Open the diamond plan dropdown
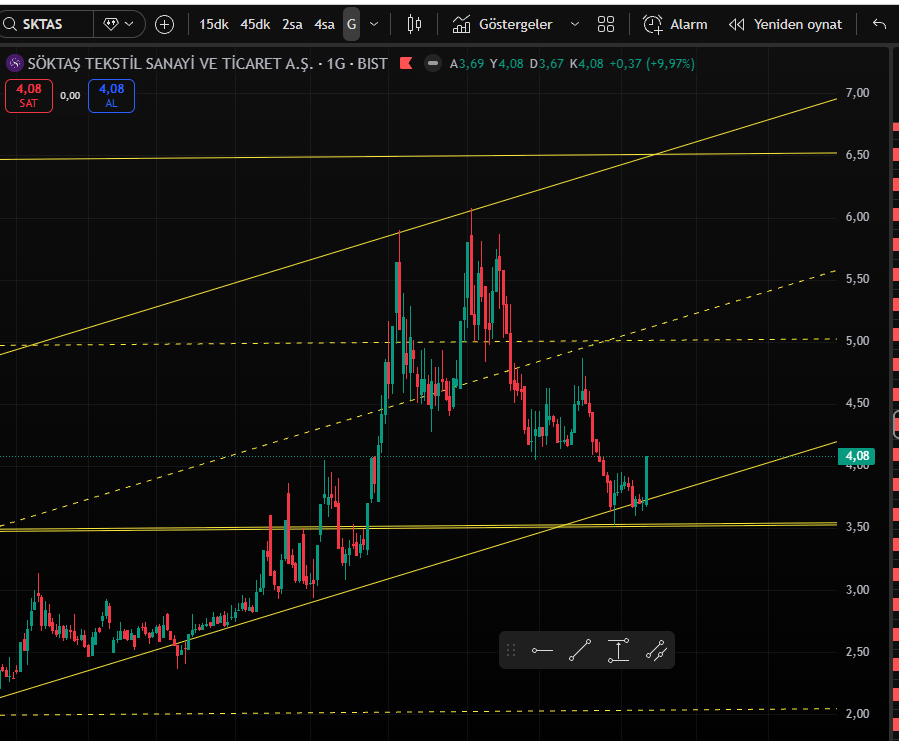The image size is (899, 741). tap(119, 24)
